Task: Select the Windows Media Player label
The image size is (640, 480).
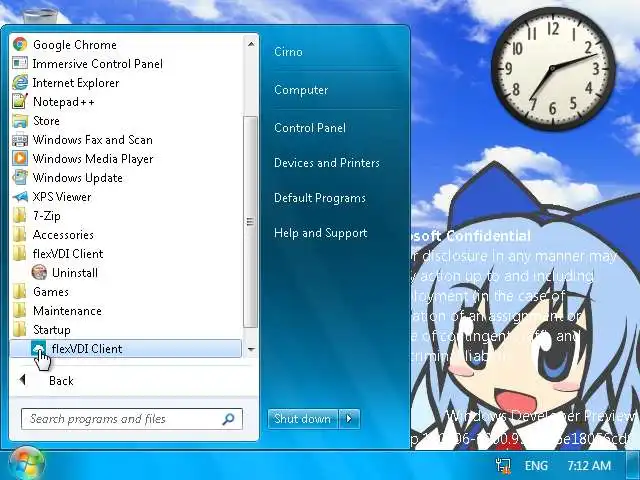Action: (93, 159)
